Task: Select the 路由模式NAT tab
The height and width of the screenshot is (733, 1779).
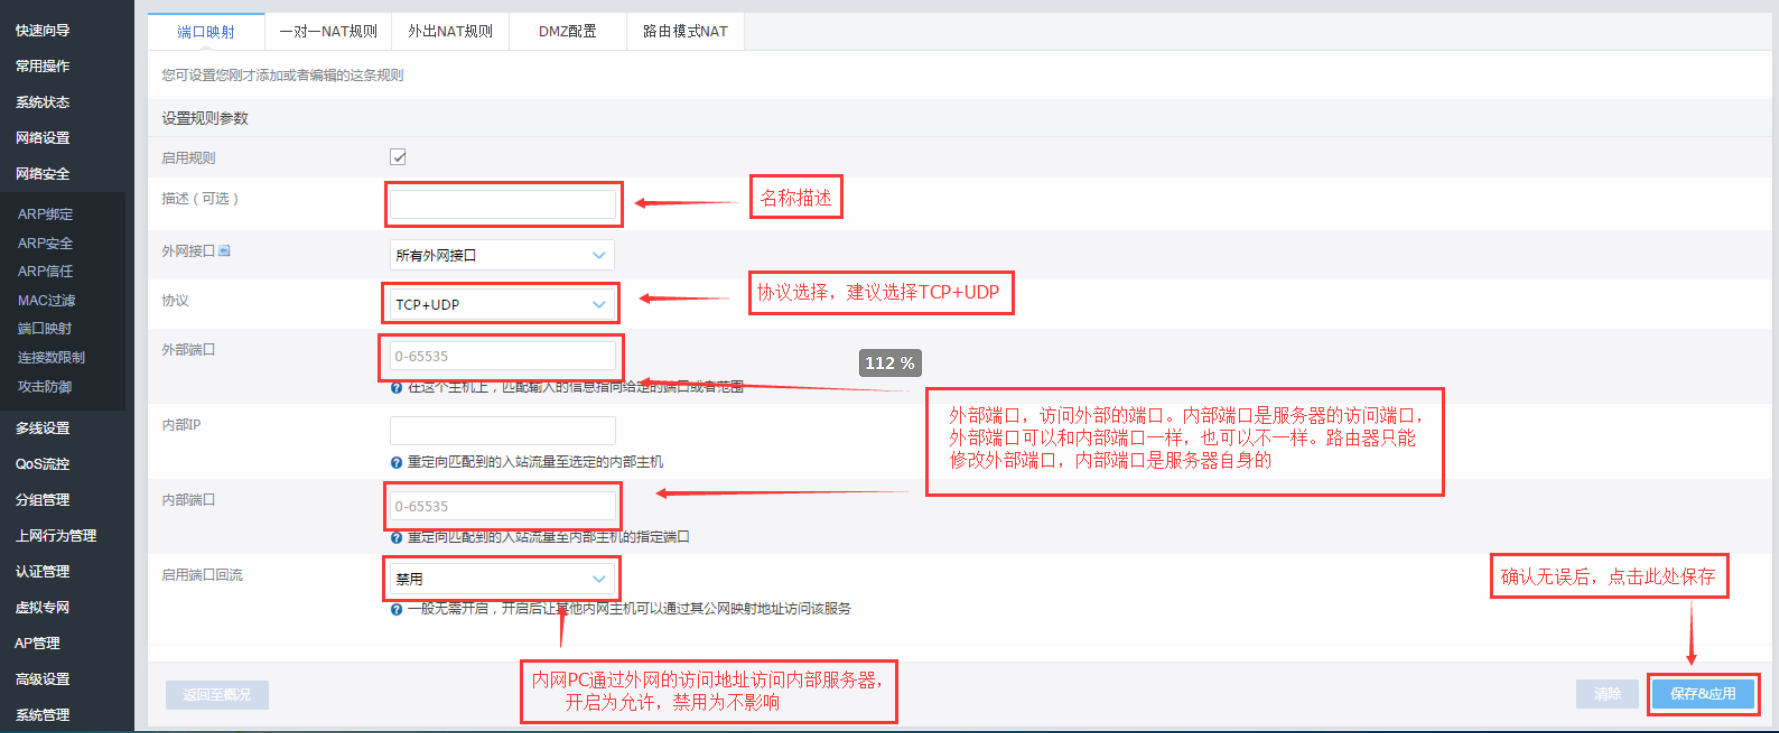Action: tap(685, 31)
